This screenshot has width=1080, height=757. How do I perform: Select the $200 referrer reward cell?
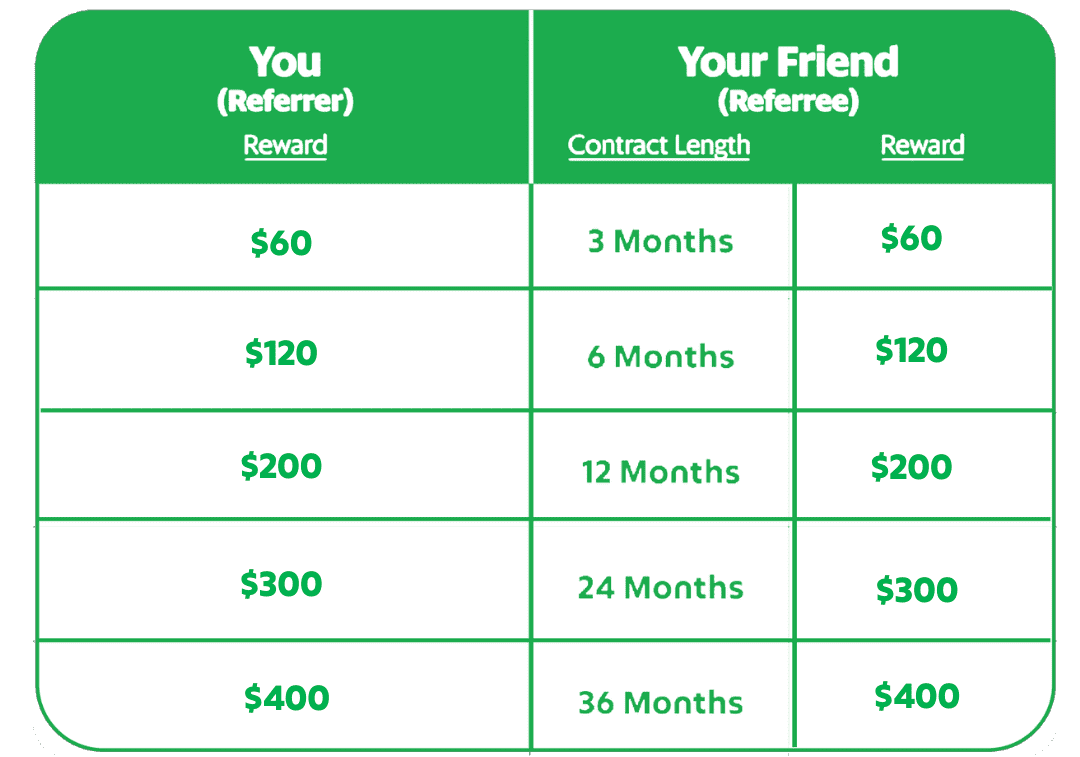click(281, 466)
